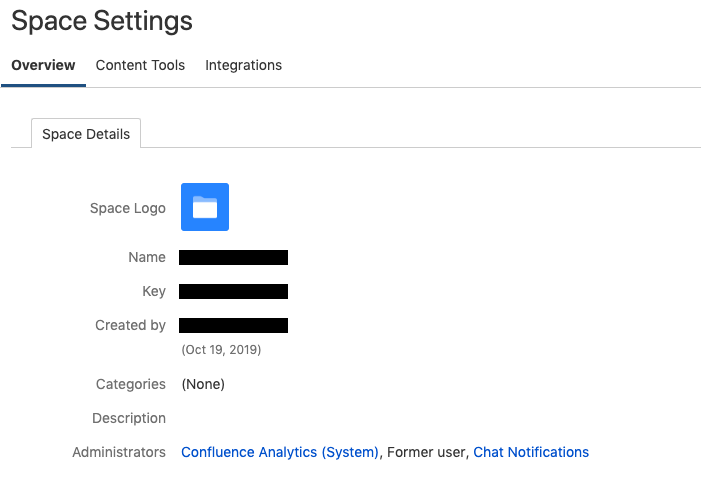Viewport: 701px width, 504px height.
Task: Click the Former user text
Action: tap(426, 452)
